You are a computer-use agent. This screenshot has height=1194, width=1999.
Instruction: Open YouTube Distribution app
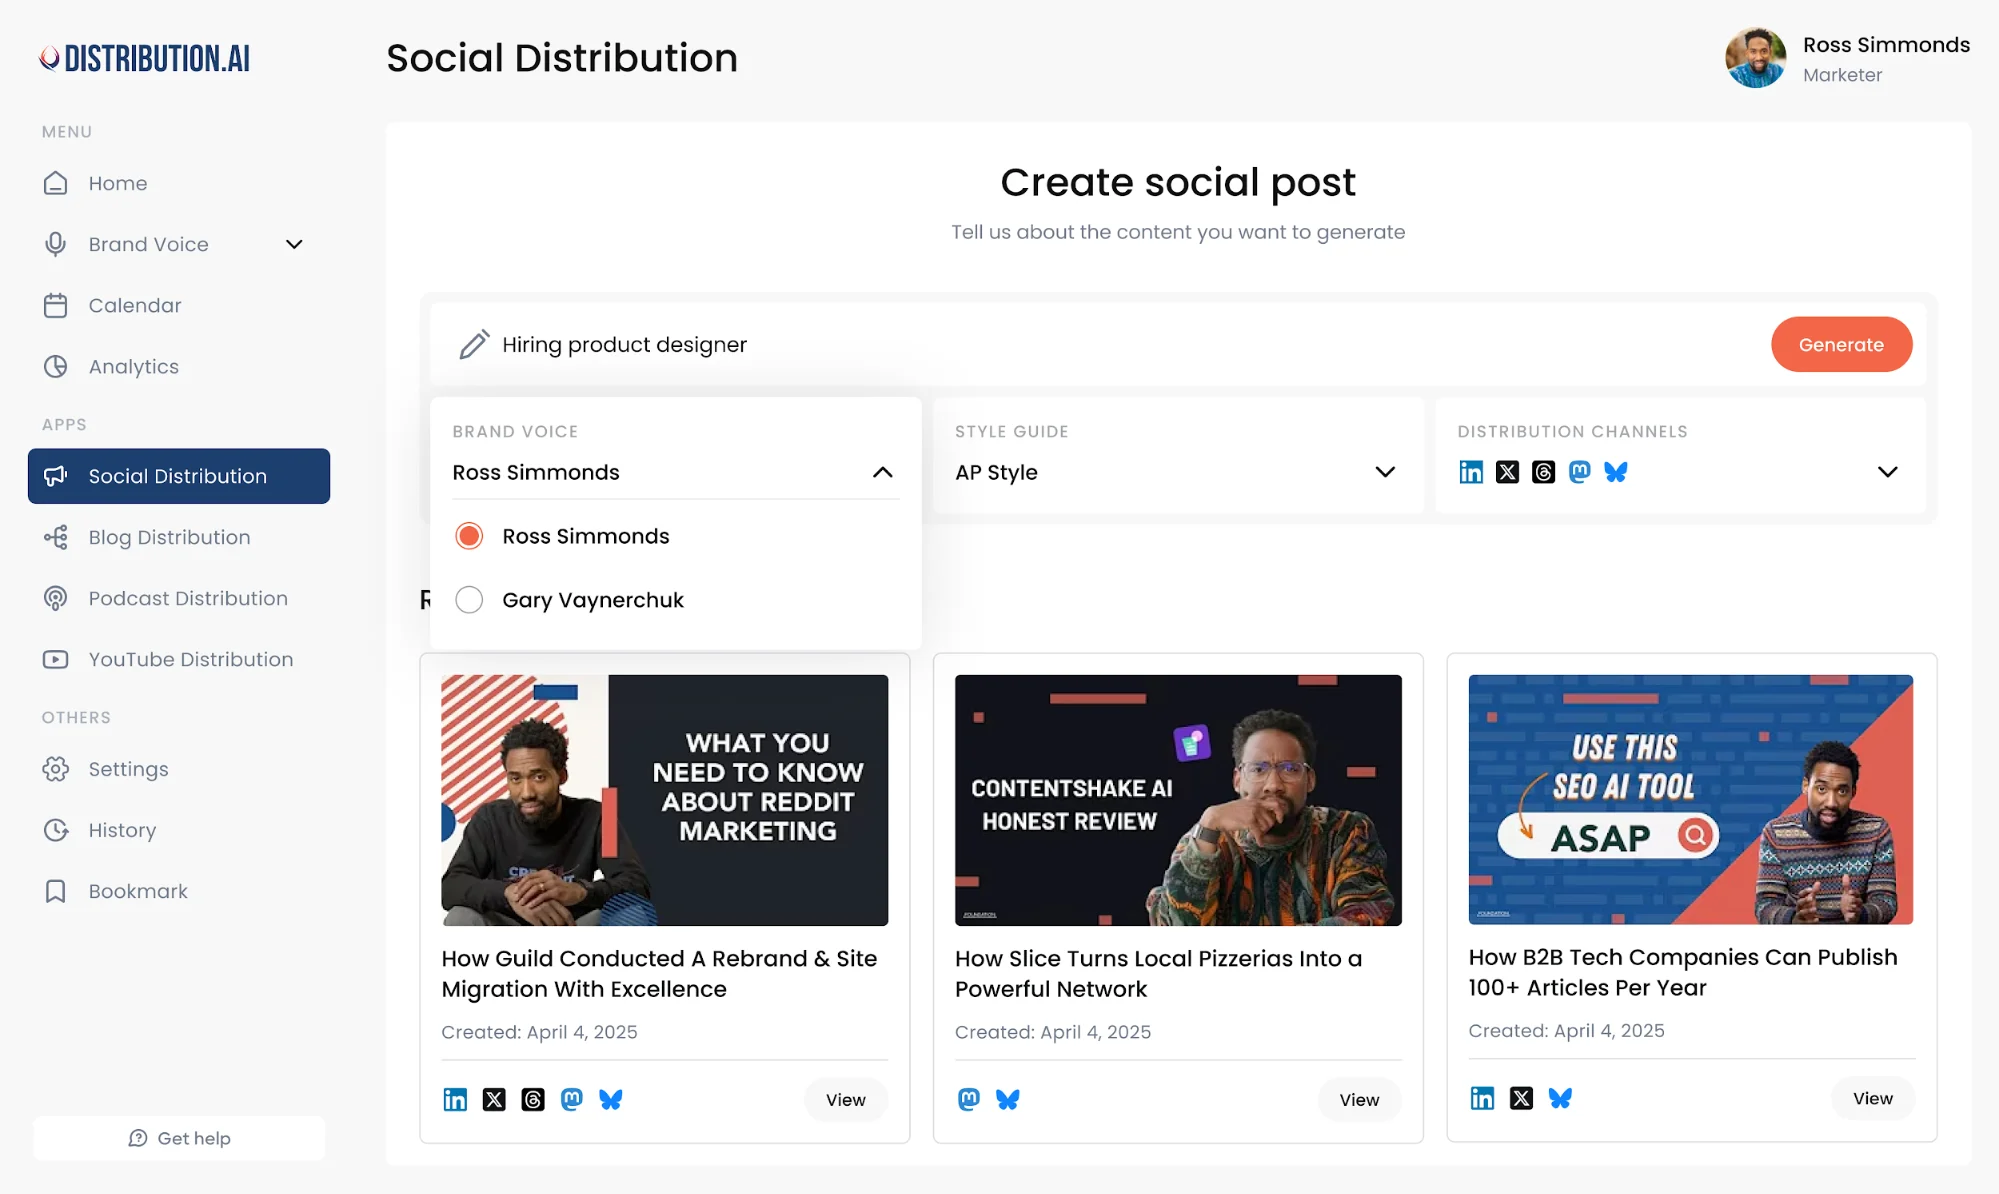pos(190,659)
